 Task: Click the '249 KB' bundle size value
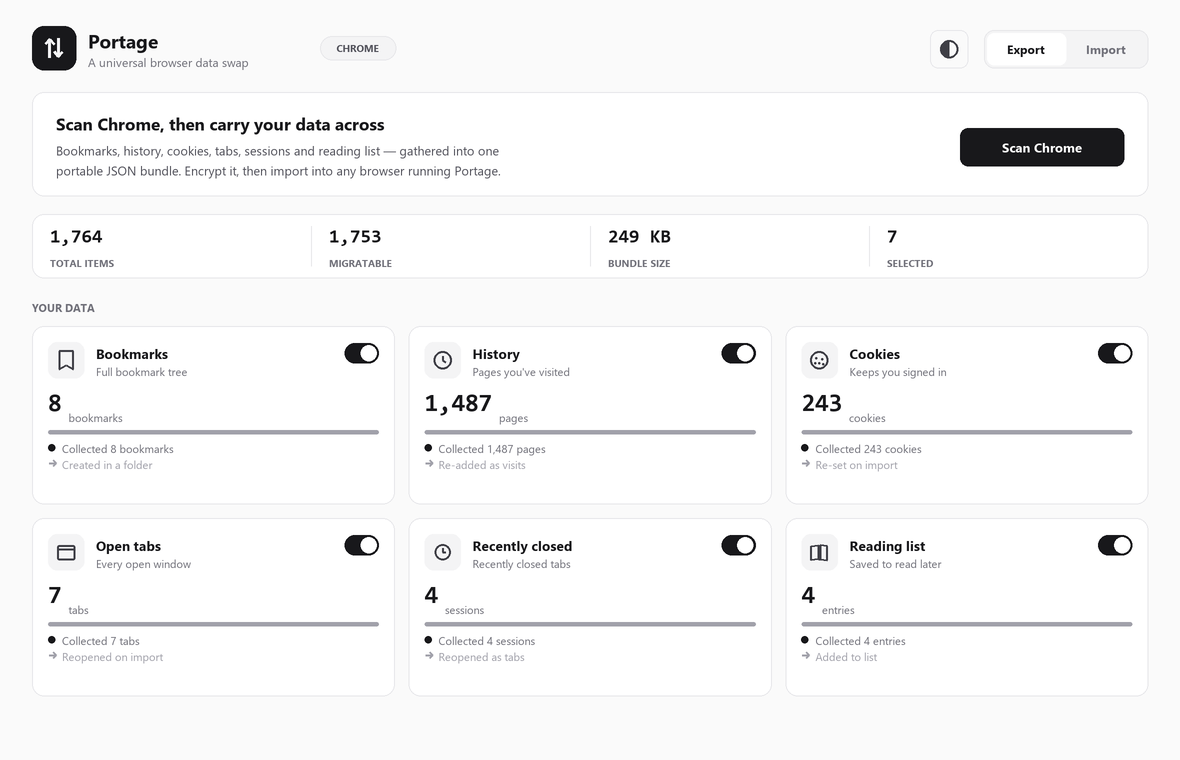(x=640, y=237)
